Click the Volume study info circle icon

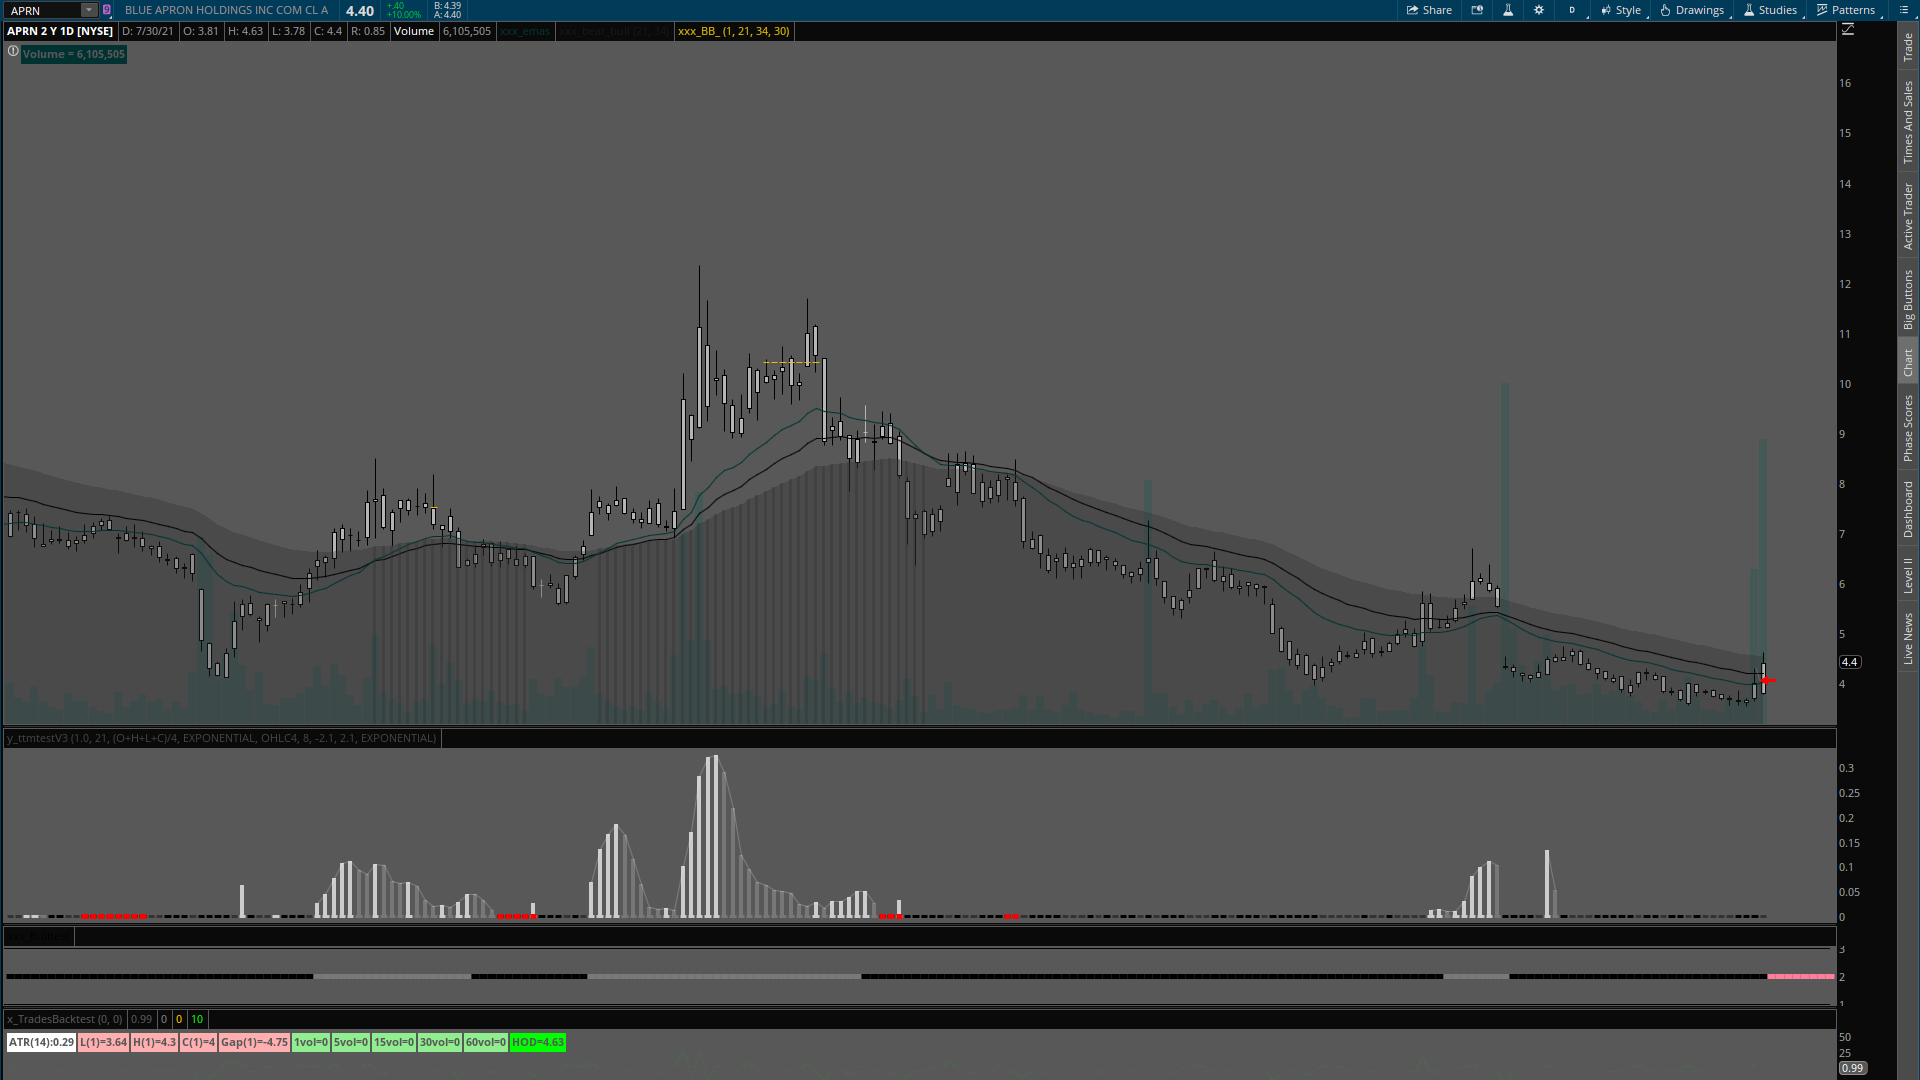click(13, 52)
